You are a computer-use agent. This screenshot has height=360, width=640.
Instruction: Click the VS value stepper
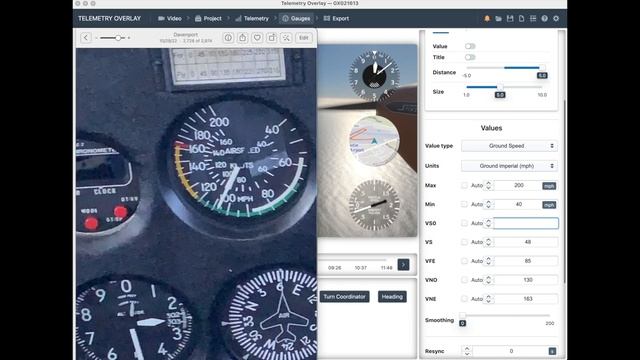tap(489, 242)
